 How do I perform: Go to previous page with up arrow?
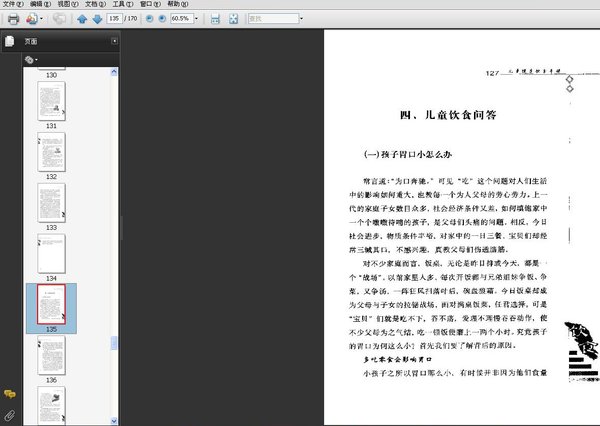82,19
